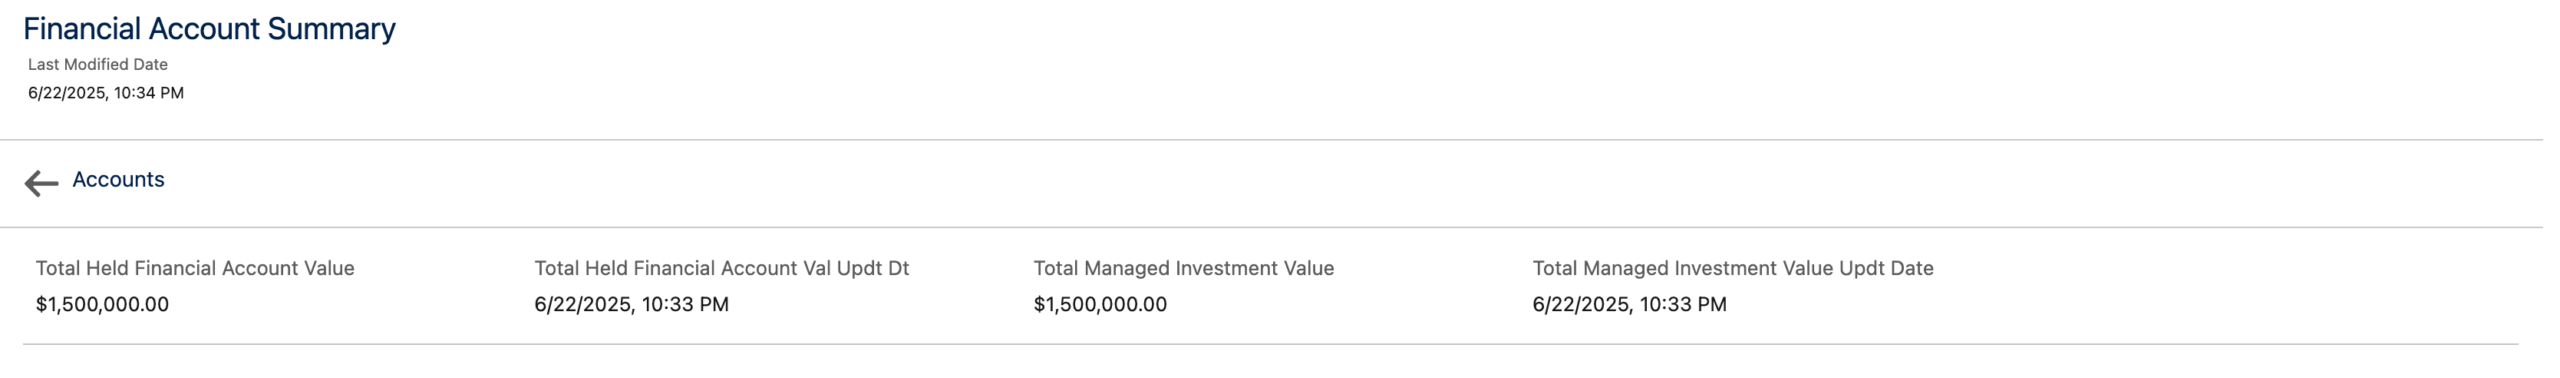Select 10:33 PM time under Held Account Val Updt Dt
Screen dimensions: 2560x378
point(685,304)
